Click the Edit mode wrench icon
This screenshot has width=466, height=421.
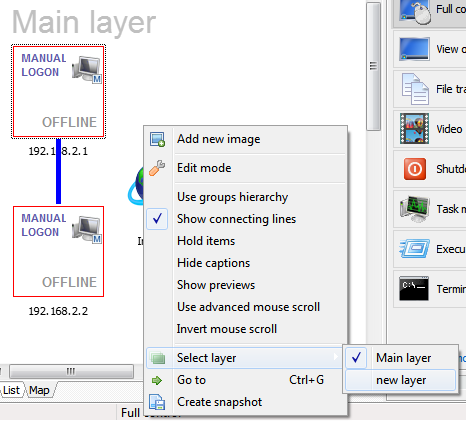[157, 168]
